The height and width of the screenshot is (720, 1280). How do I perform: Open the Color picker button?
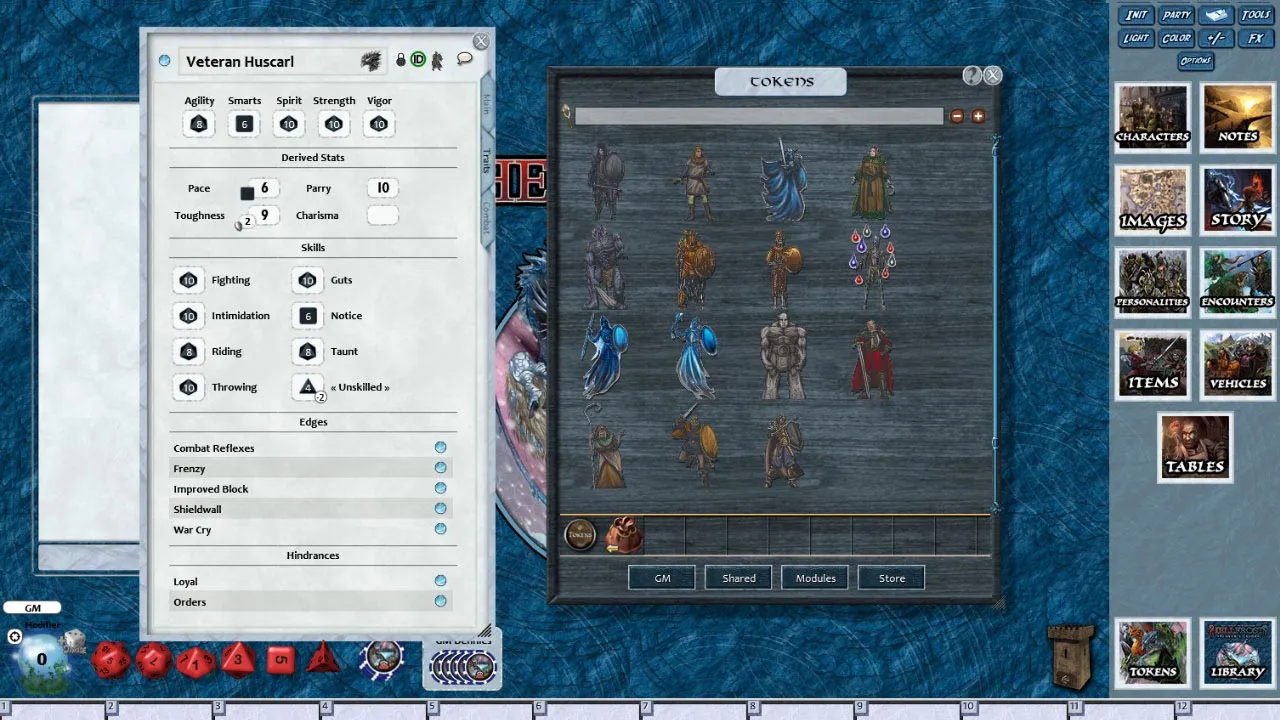[1176, 38]
